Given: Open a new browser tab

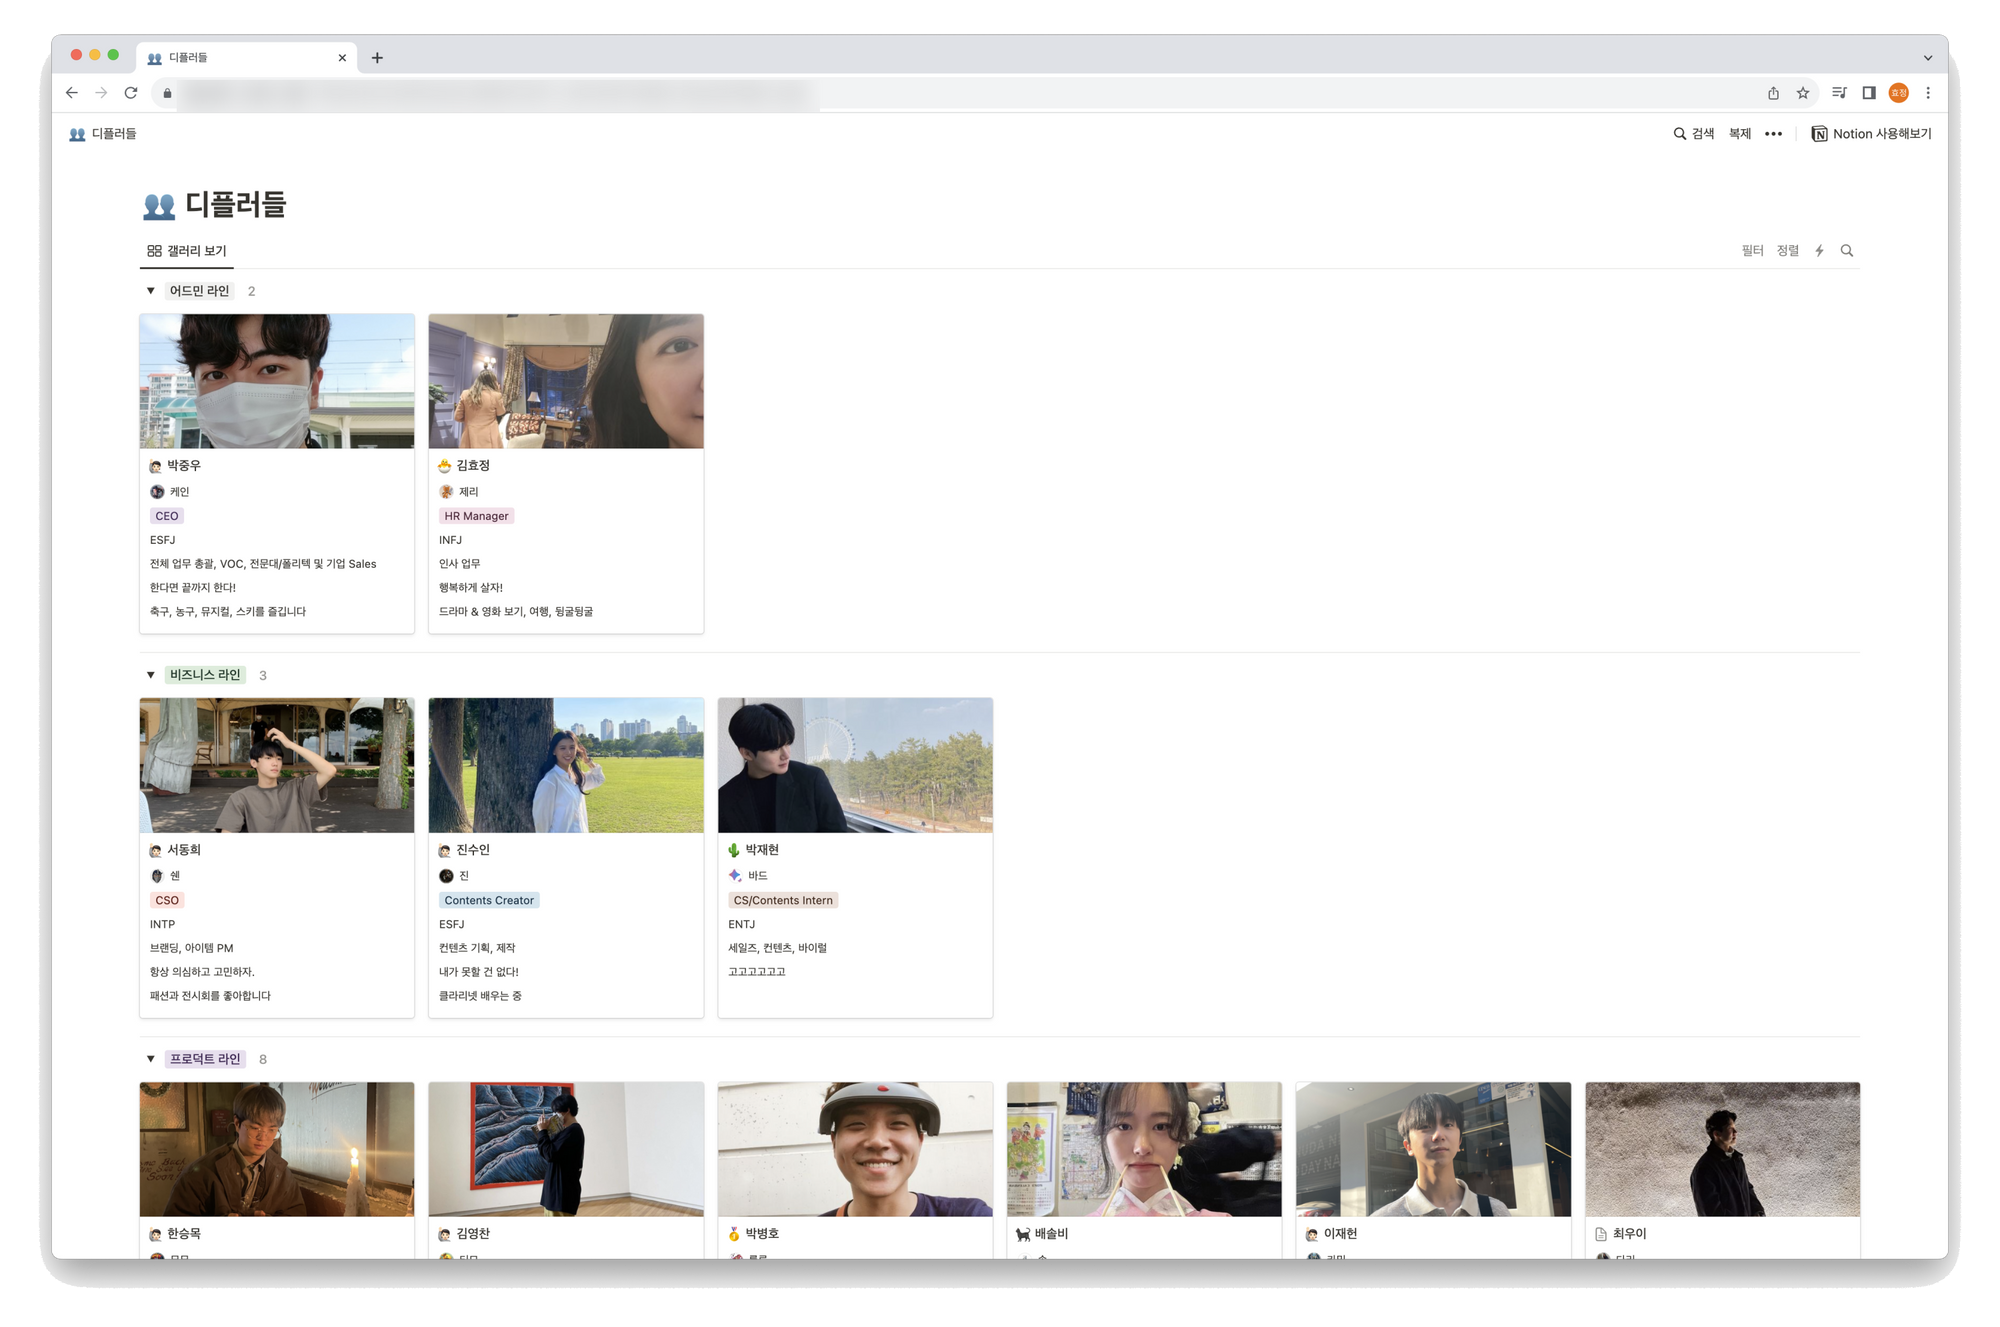Looking at the screenshot, I should point(377,58).
